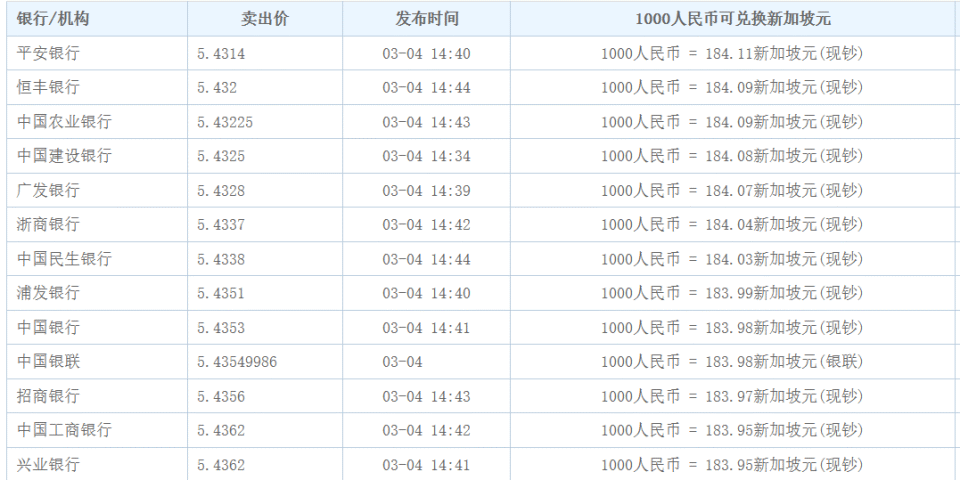This screenshot has height=480, width=960.
Task: Click the 1000人民币可兑换新加坡元 column header
Action: [x=733, y=19]
